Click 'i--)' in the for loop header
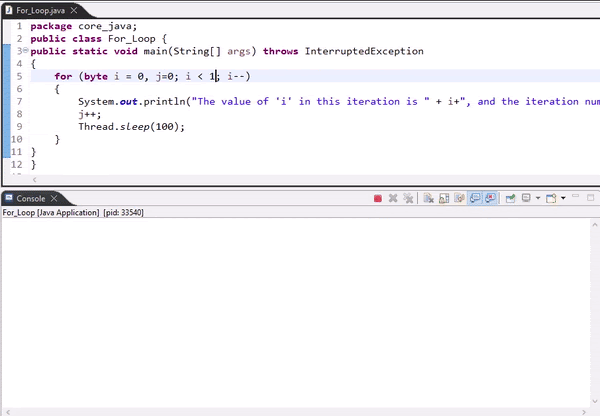The width and height of the screenshot is (600, 416). 239,77
